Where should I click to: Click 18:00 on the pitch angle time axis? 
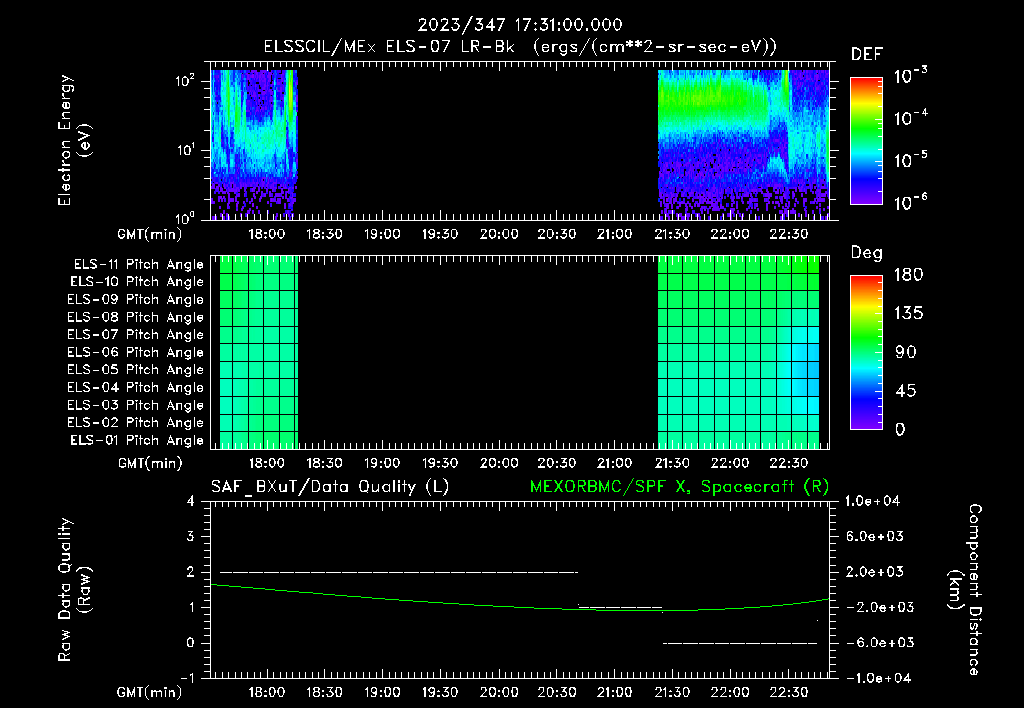(266, 463)
